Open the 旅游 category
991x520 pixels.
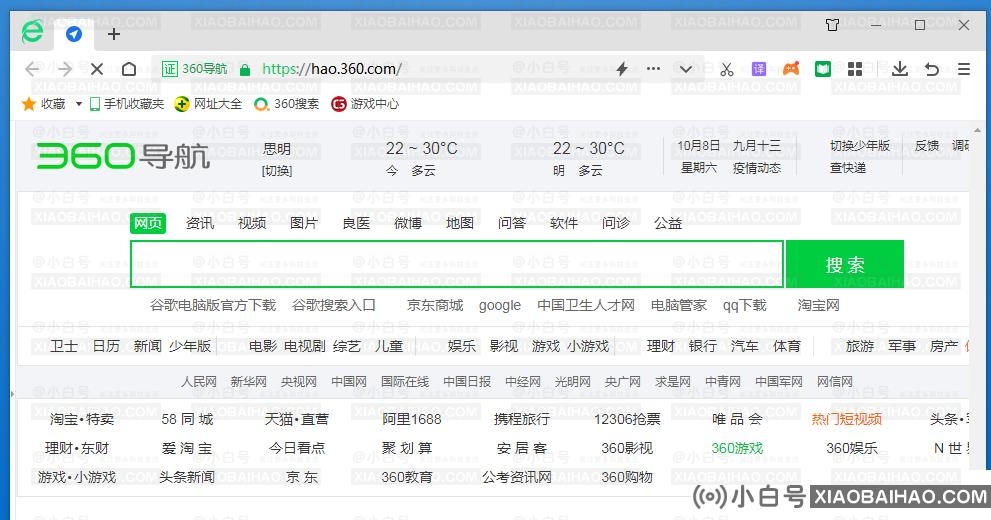click(x=860, y=346)
